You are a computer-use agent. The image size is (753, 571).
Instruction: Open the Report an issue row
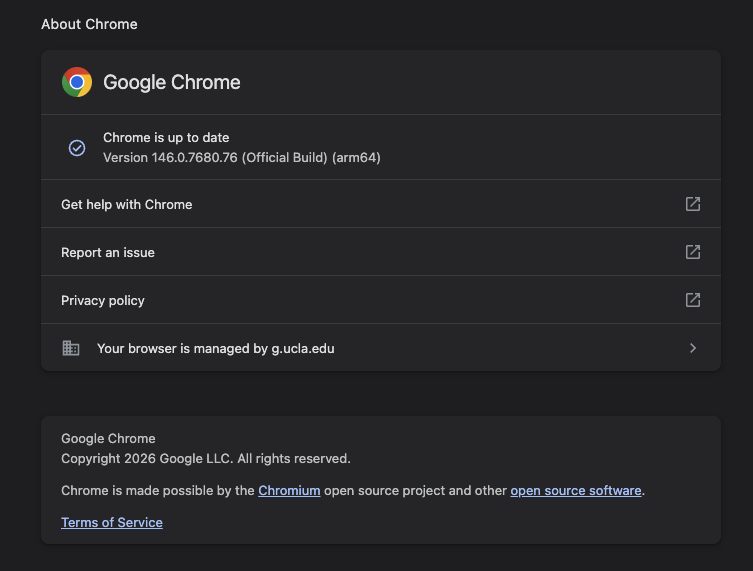(381, 252)
